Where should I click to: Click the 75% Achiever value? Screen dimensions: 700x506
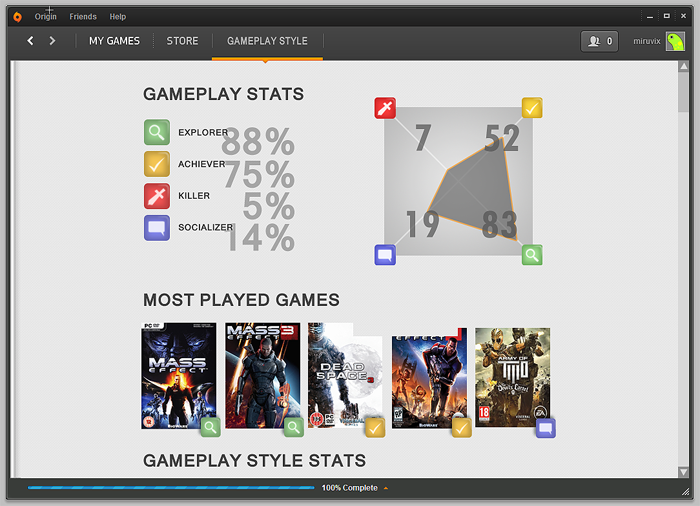click(259, 174)
